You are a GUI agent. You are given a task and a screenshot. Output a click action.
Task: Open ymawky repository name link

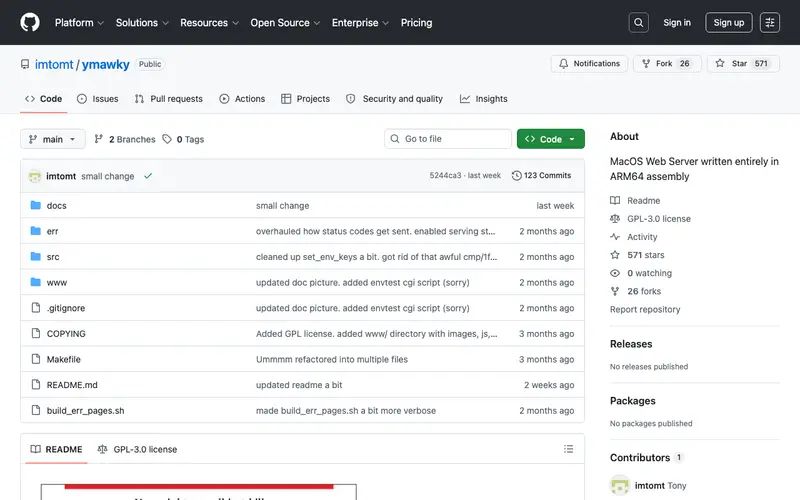point(106,64)
